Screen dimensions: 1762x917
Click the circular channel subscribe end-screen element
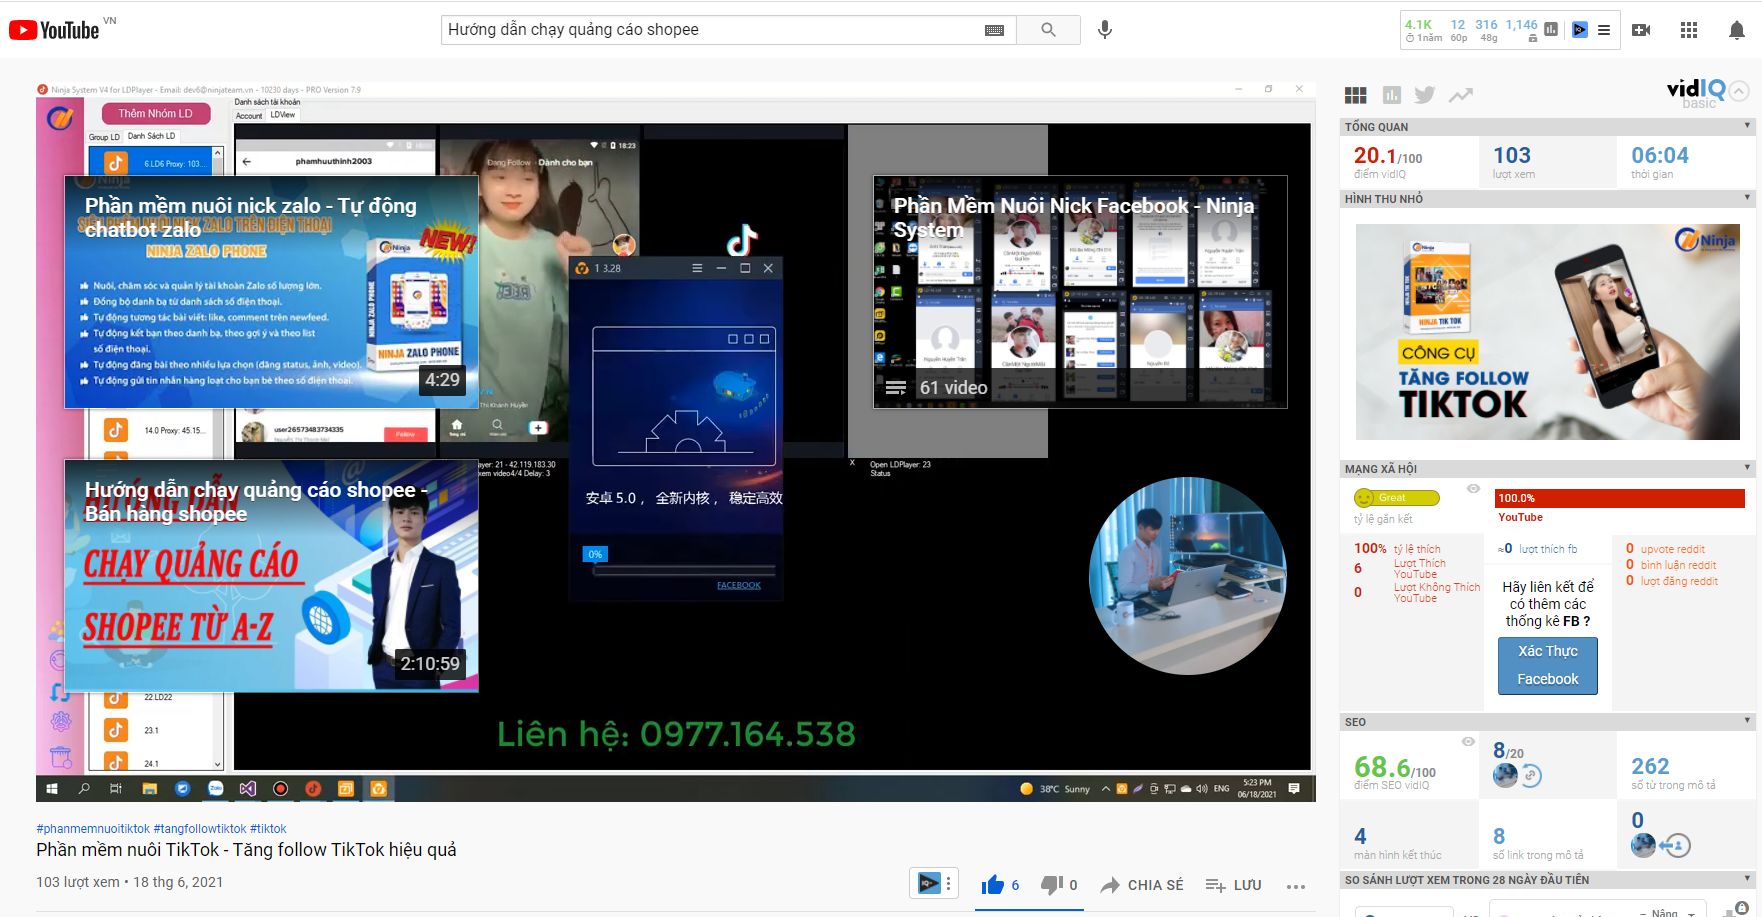(1188, 575)
